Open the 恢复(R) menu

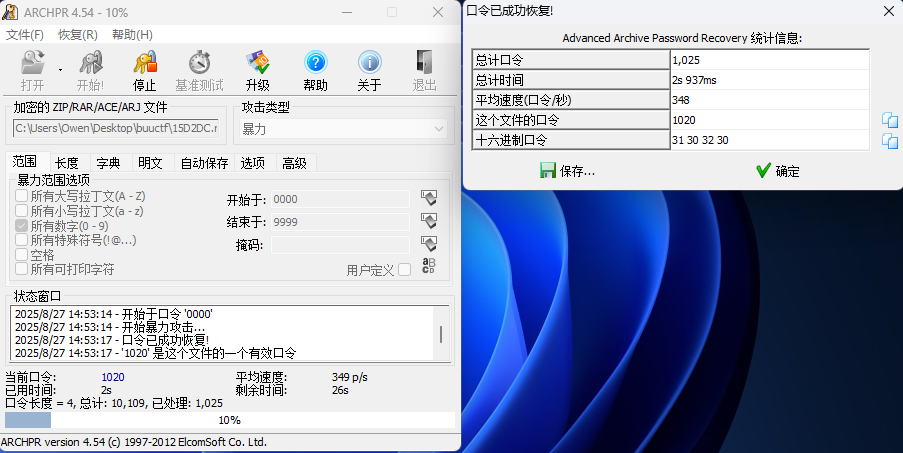78,35
